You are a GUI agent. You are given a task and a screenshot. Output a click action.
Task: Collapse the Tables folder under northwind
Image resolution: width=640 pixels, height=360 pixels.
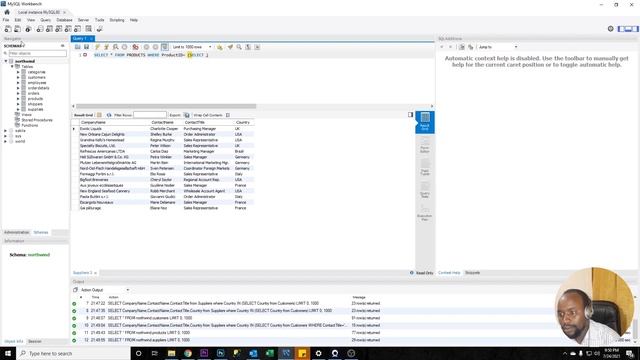click(12, 67)
